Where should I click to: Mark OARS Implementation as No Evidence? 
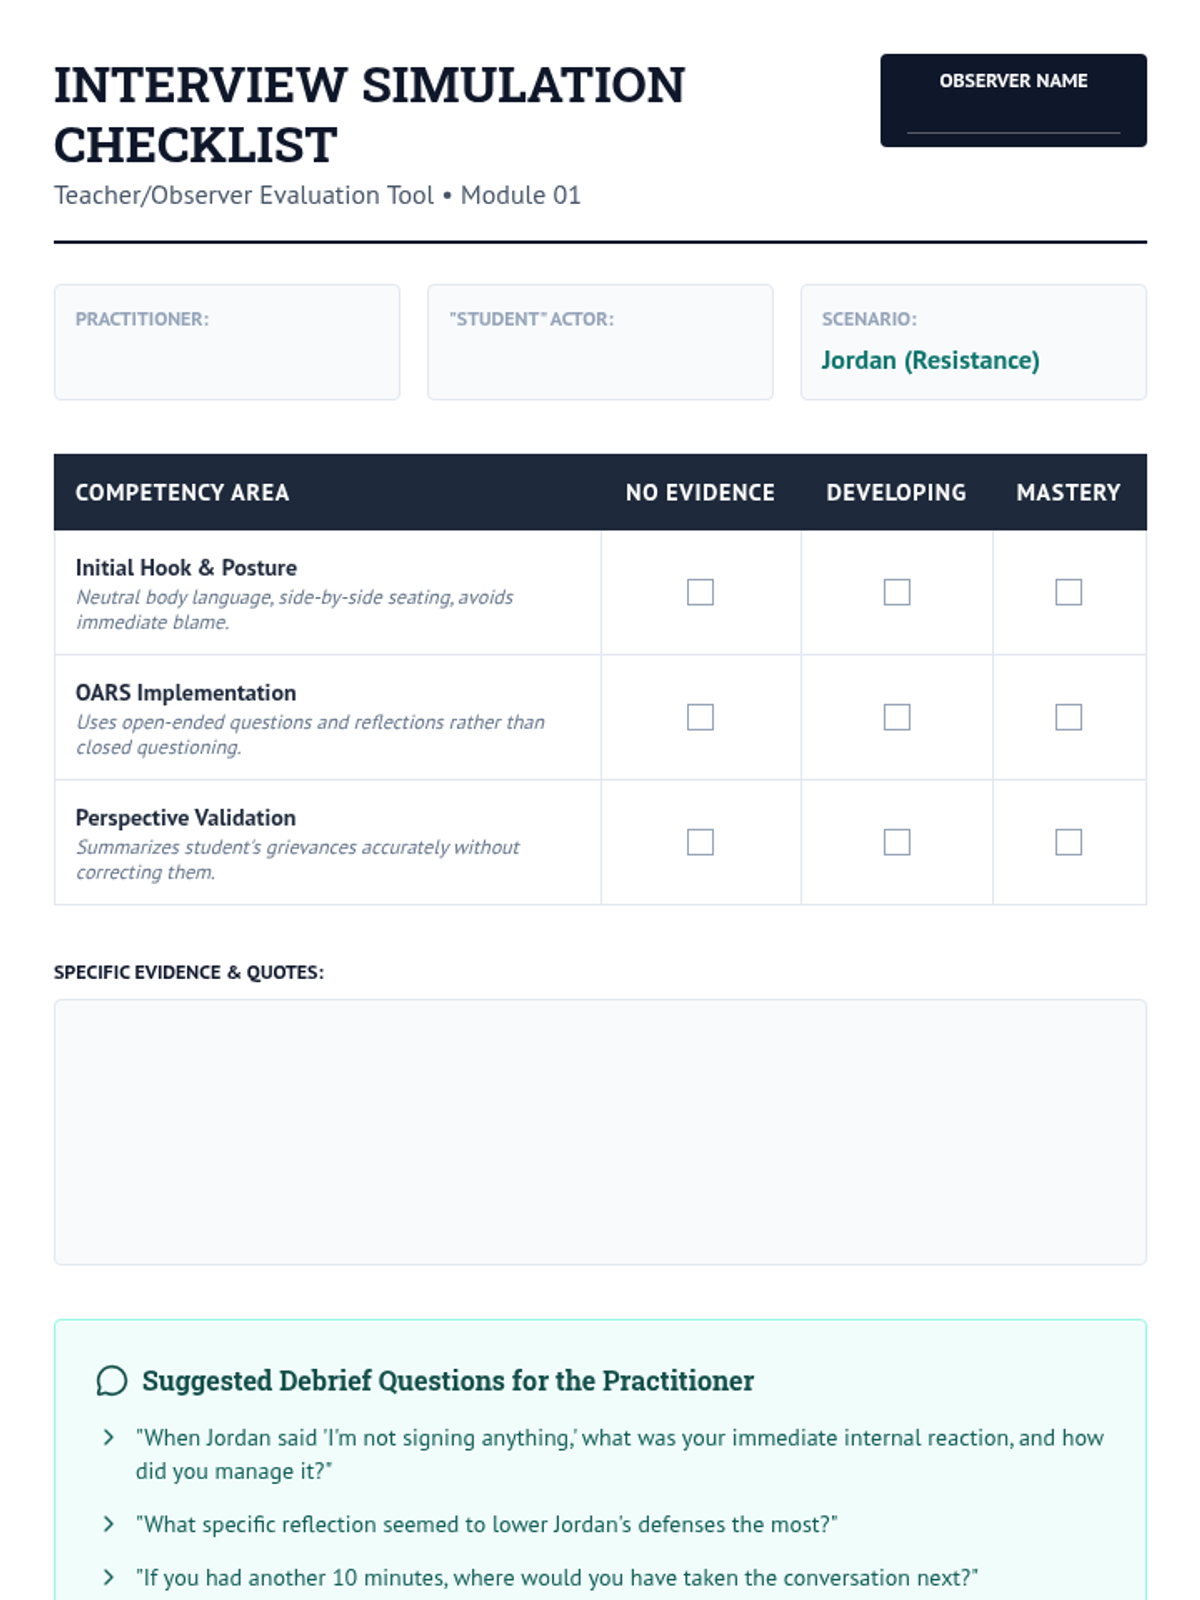click(x=700, y=717)
